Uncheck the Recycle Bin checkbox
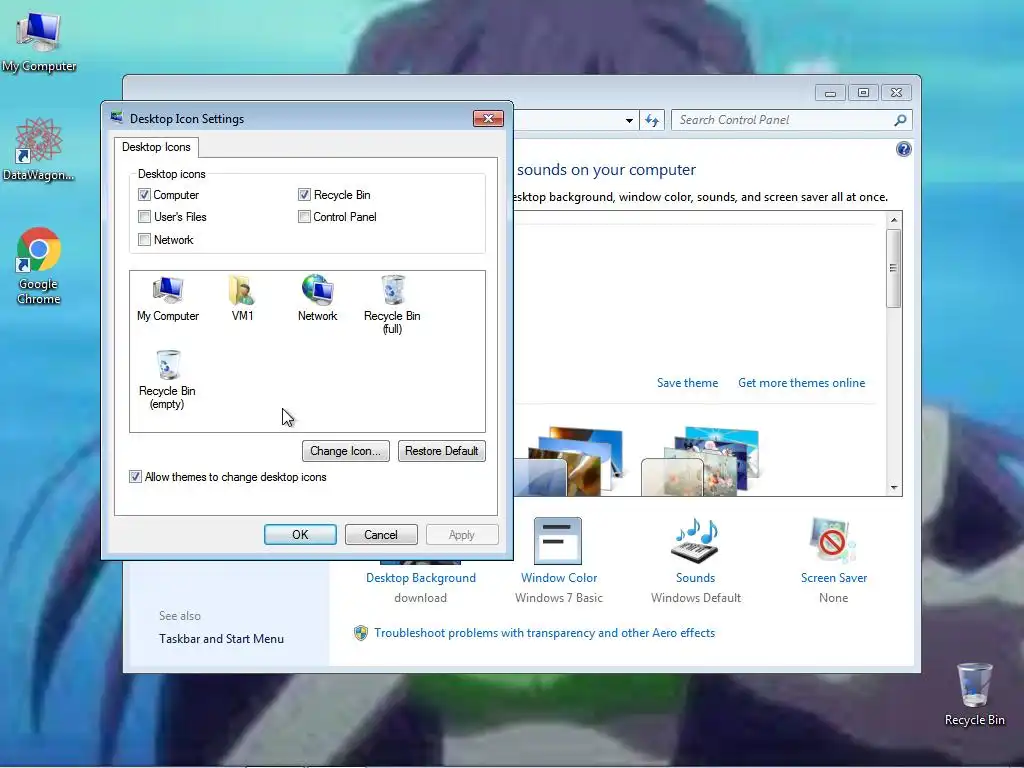 pyautogui.click(x=304, y=195)
